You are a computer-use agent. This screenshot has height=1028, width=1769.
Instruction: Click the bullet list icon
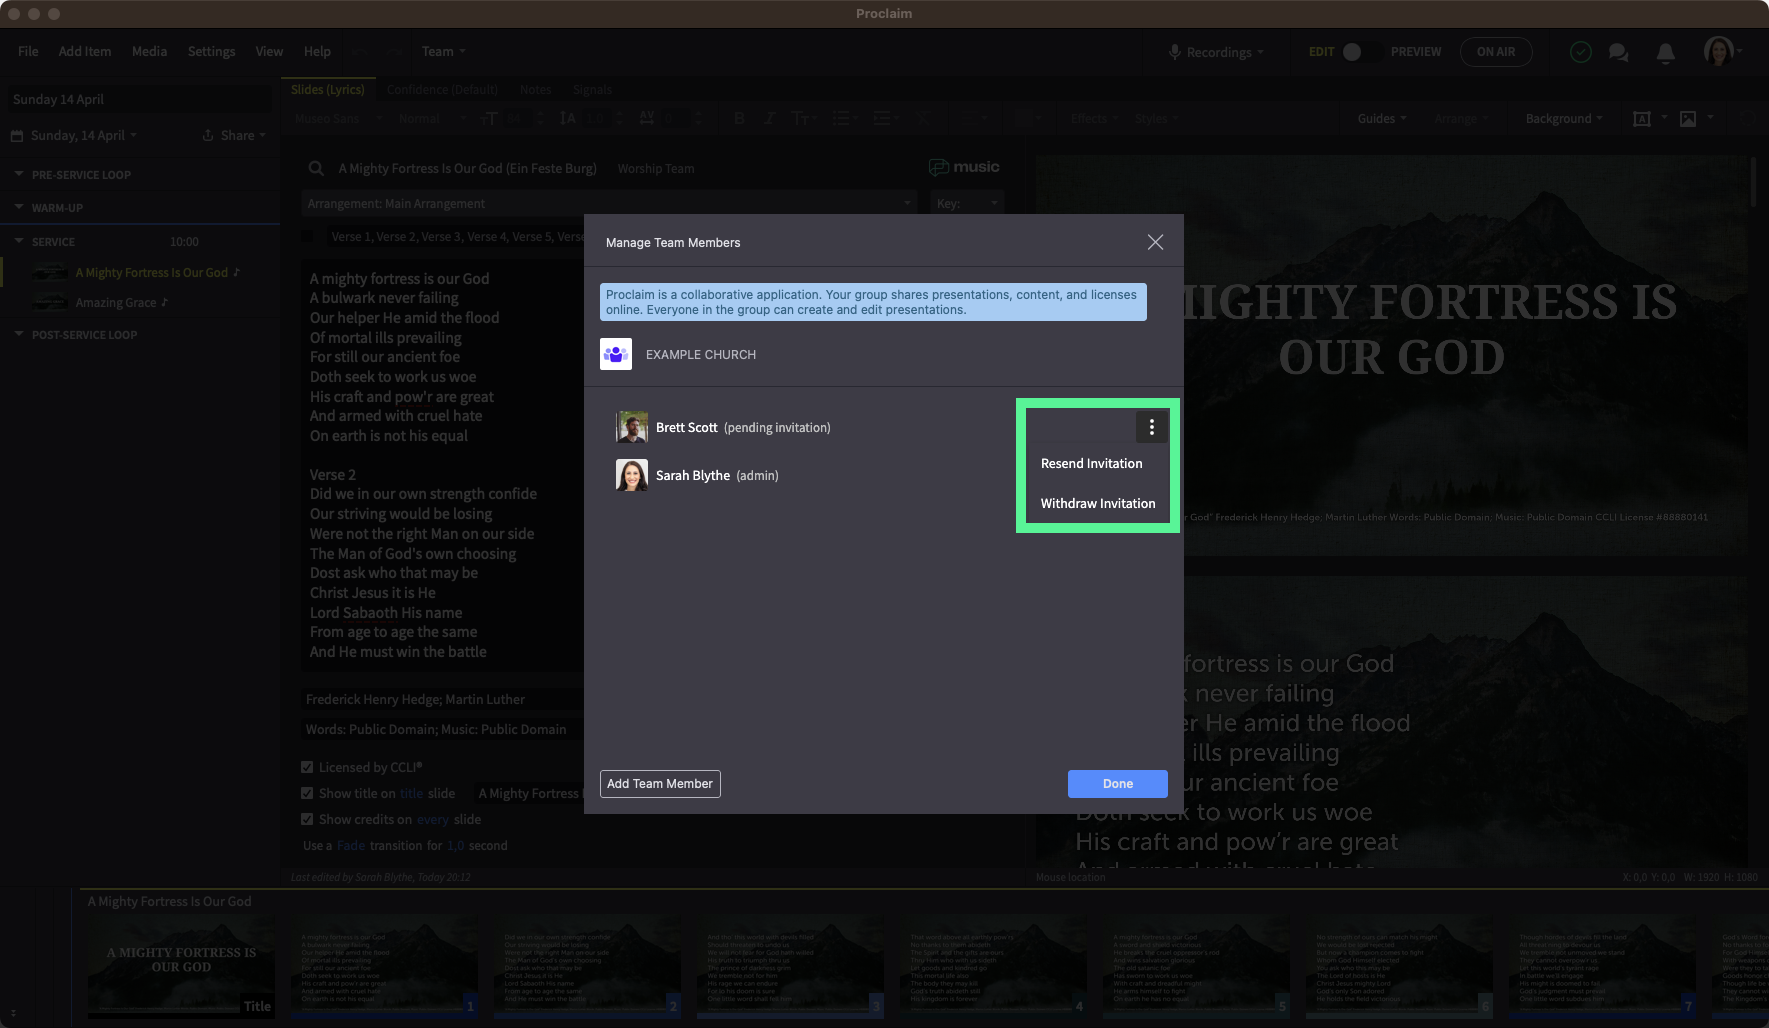click(841, 118)
